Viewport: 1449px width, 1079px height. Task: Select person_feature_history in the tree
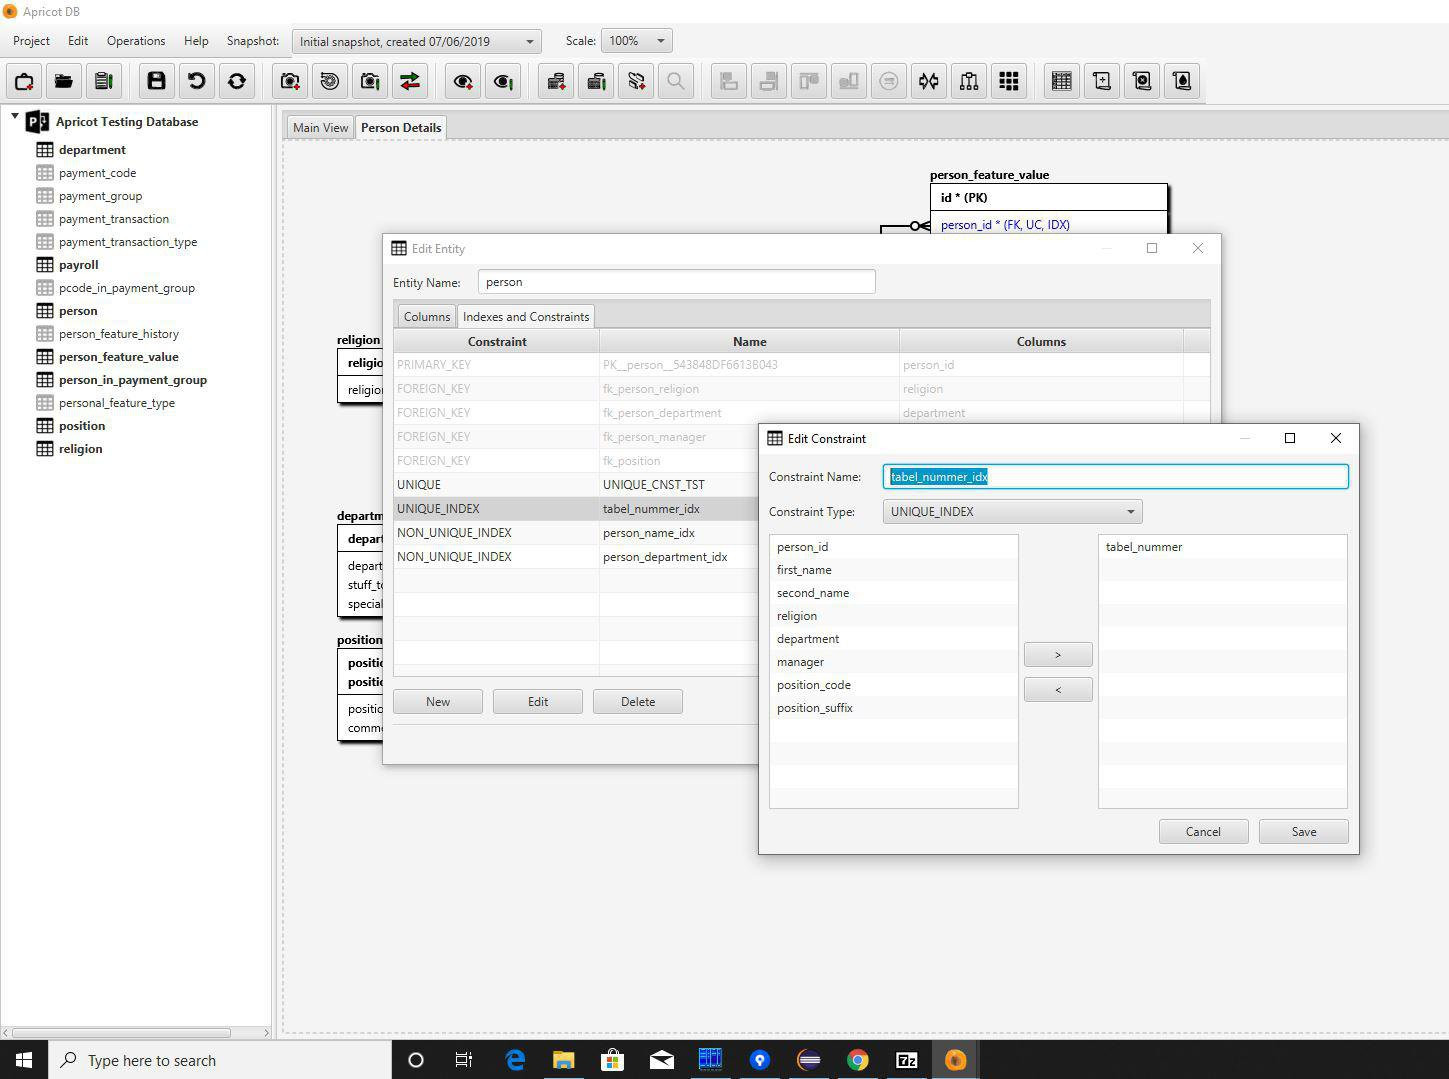(x=119, y=334)
